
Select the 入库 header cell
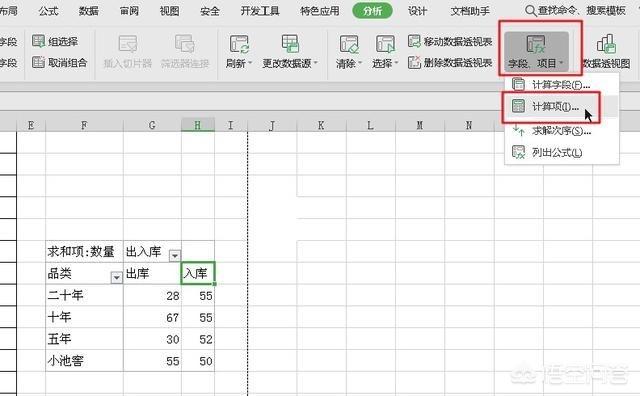tap(198, 273)
